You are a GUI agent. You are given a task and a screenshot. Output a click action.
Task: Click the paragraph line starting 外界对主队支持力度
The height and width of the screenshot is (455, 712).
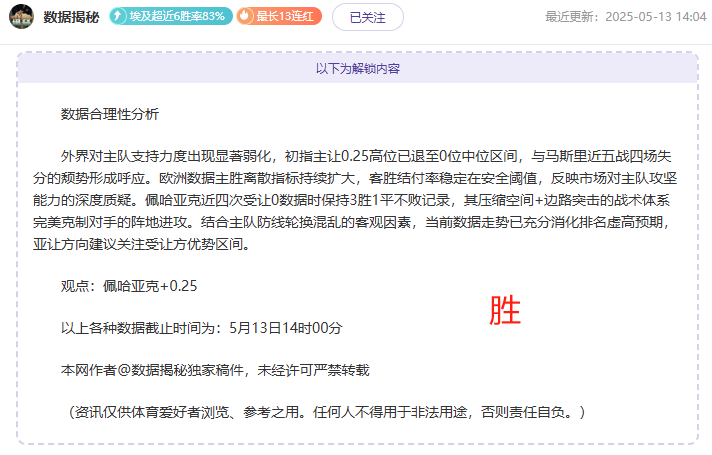coord(366,157)
